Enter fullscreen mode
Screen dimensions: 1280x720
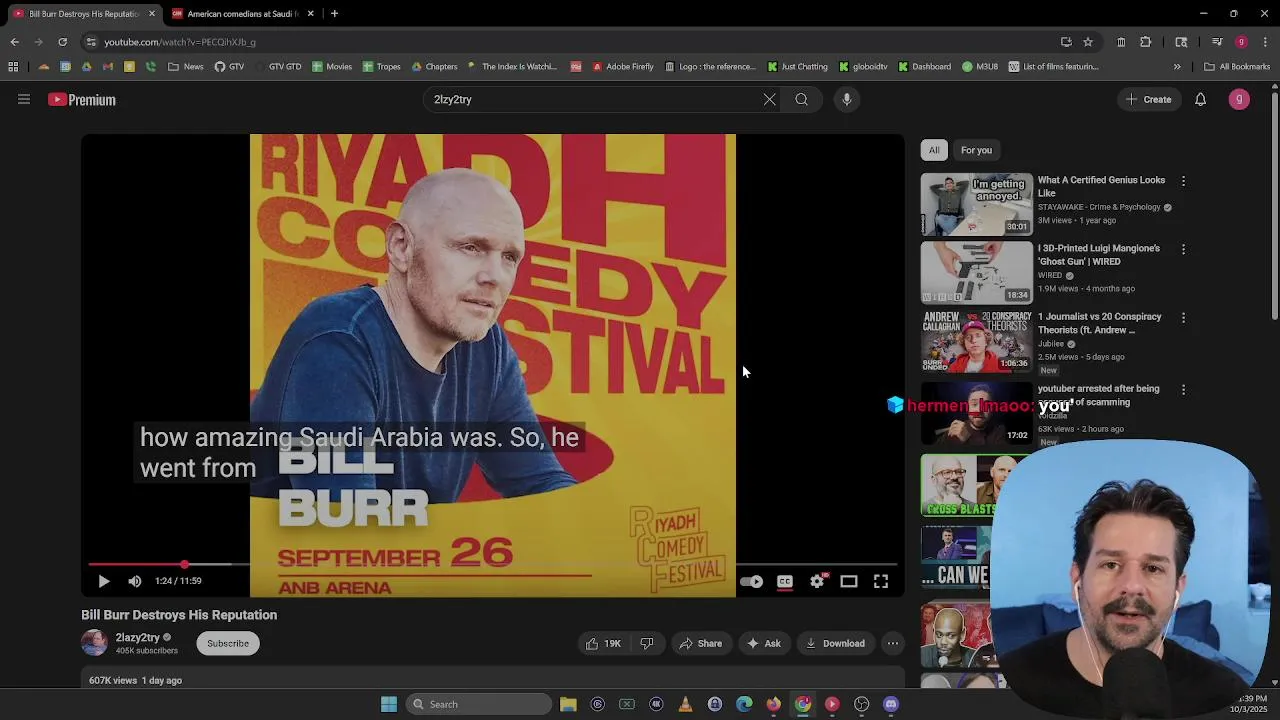[881, 581]
